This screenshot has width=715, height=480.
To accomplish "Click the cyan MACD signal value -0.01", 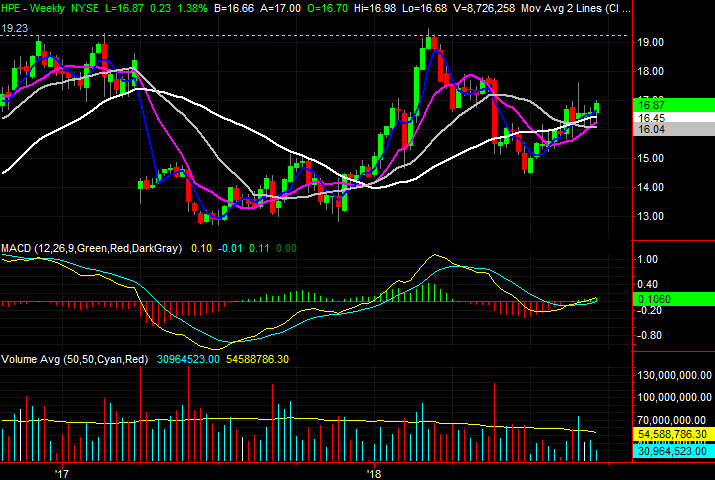I will (x=230, y=248).
